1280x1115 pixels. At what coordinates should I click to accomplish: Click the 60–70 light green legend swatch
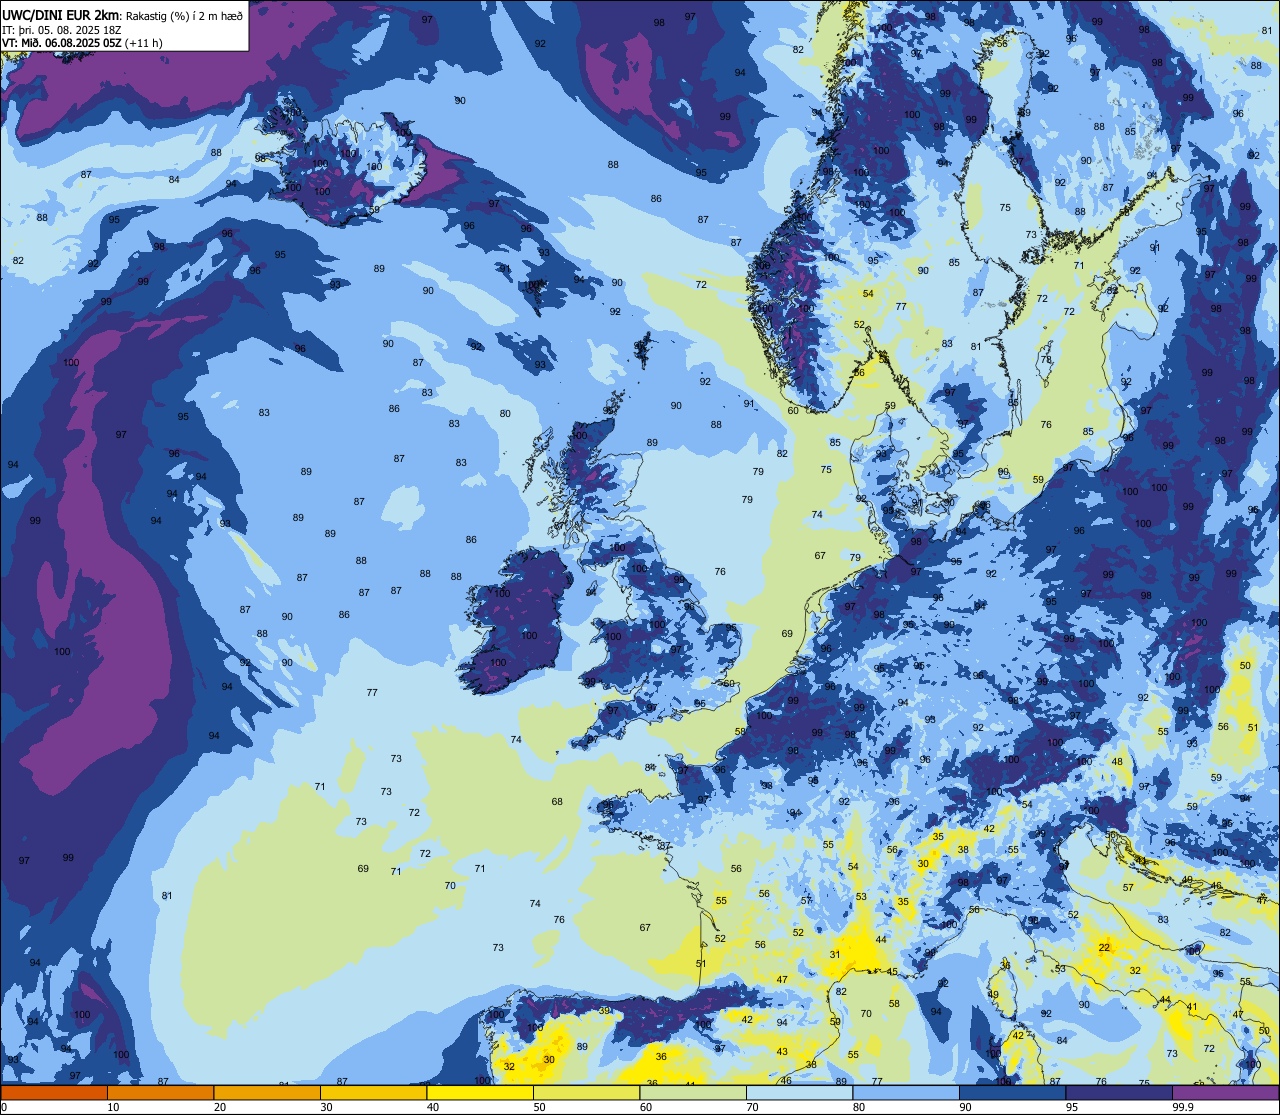coord(693,1092)
